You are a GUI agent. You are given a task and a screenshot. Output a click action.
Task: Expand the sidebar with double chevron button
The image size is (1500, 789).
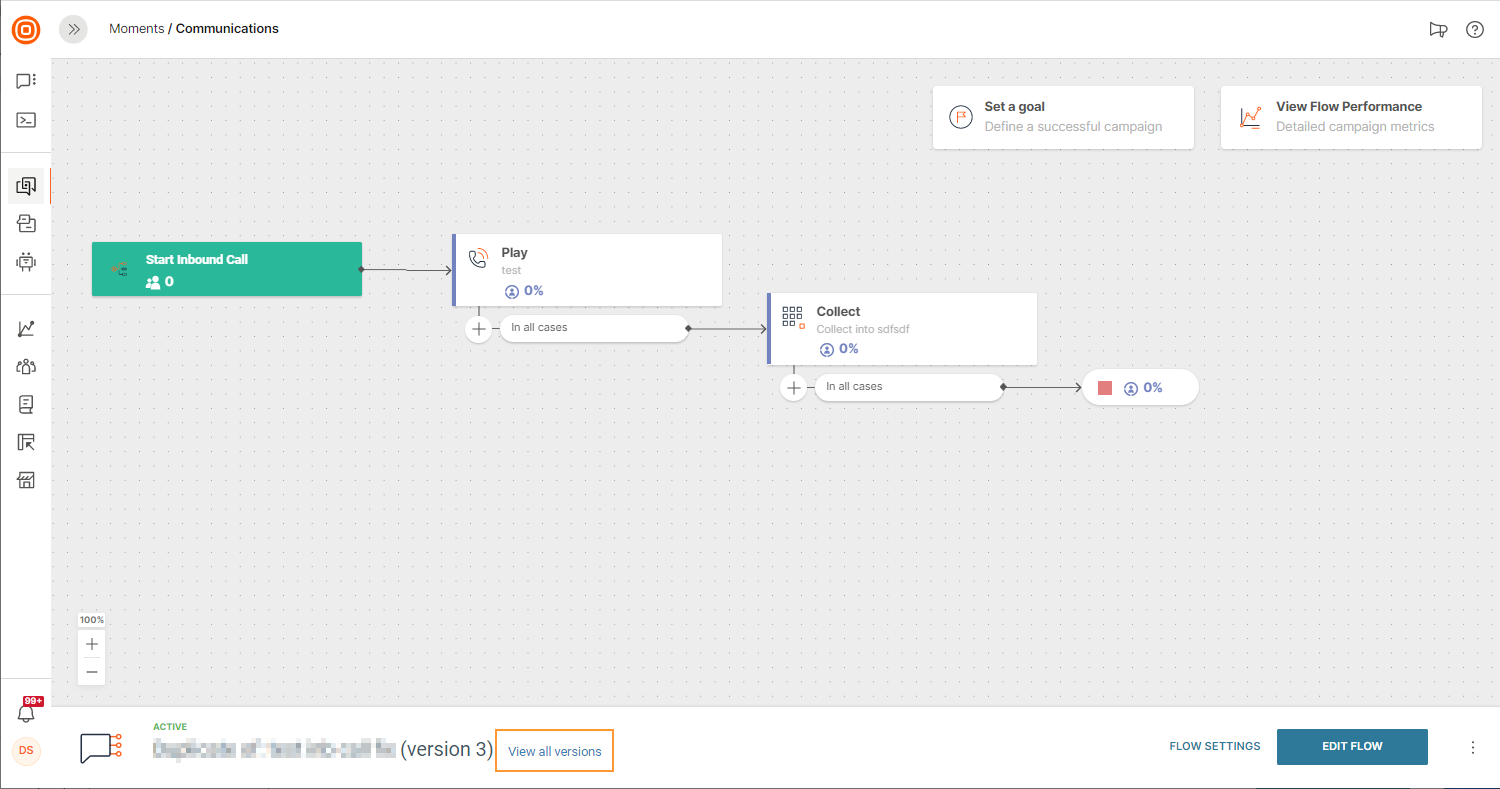pos(74,29)
